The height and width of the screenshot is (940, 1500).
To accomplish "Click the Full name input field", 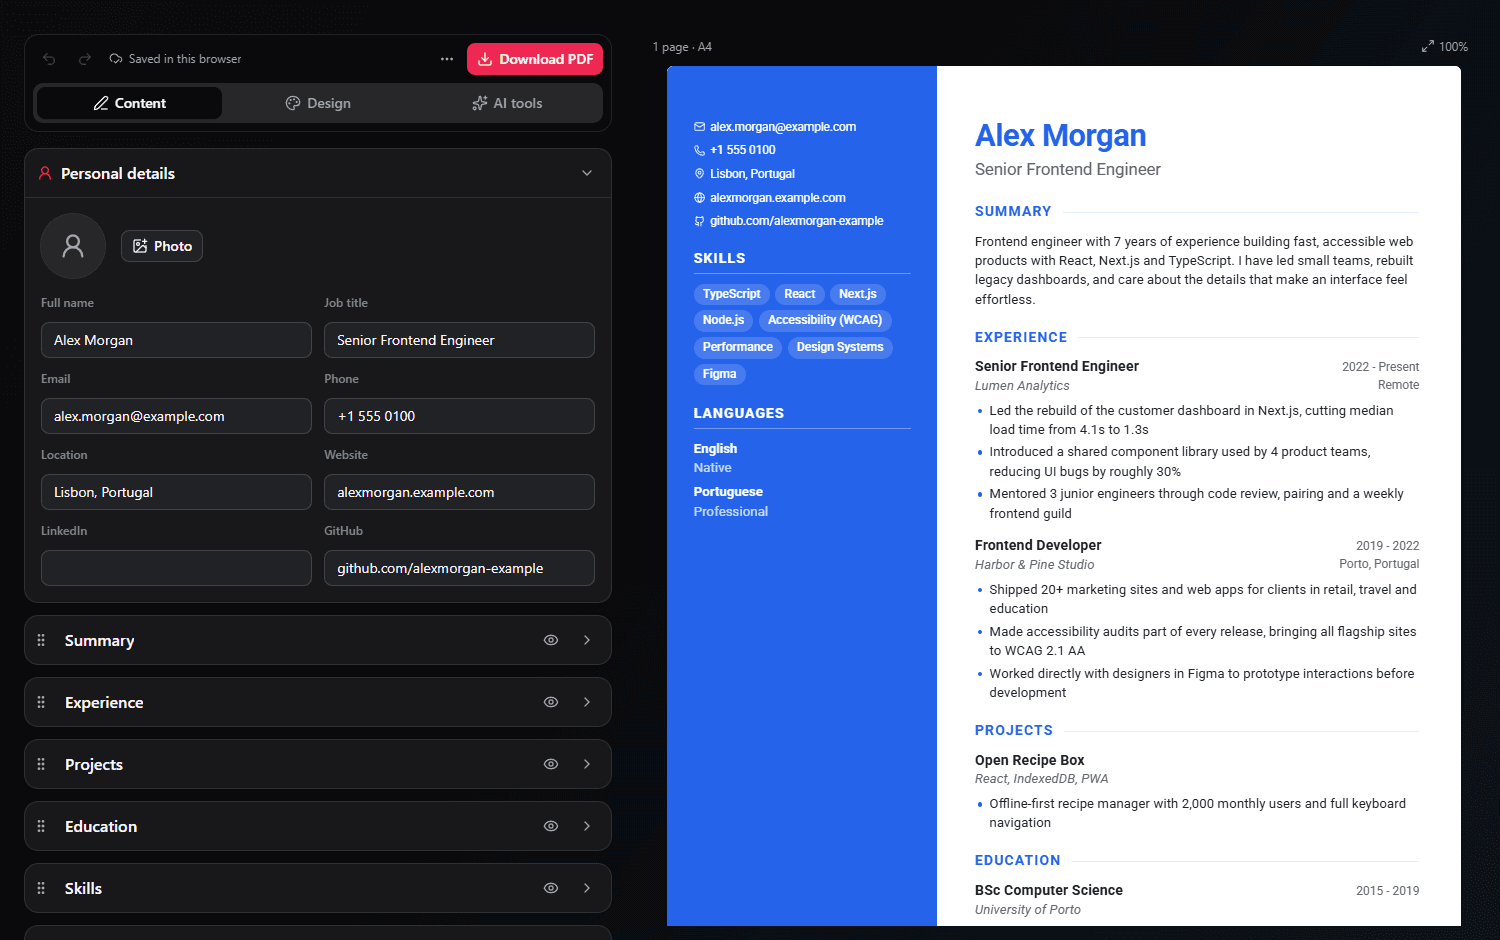I will 176,340.
